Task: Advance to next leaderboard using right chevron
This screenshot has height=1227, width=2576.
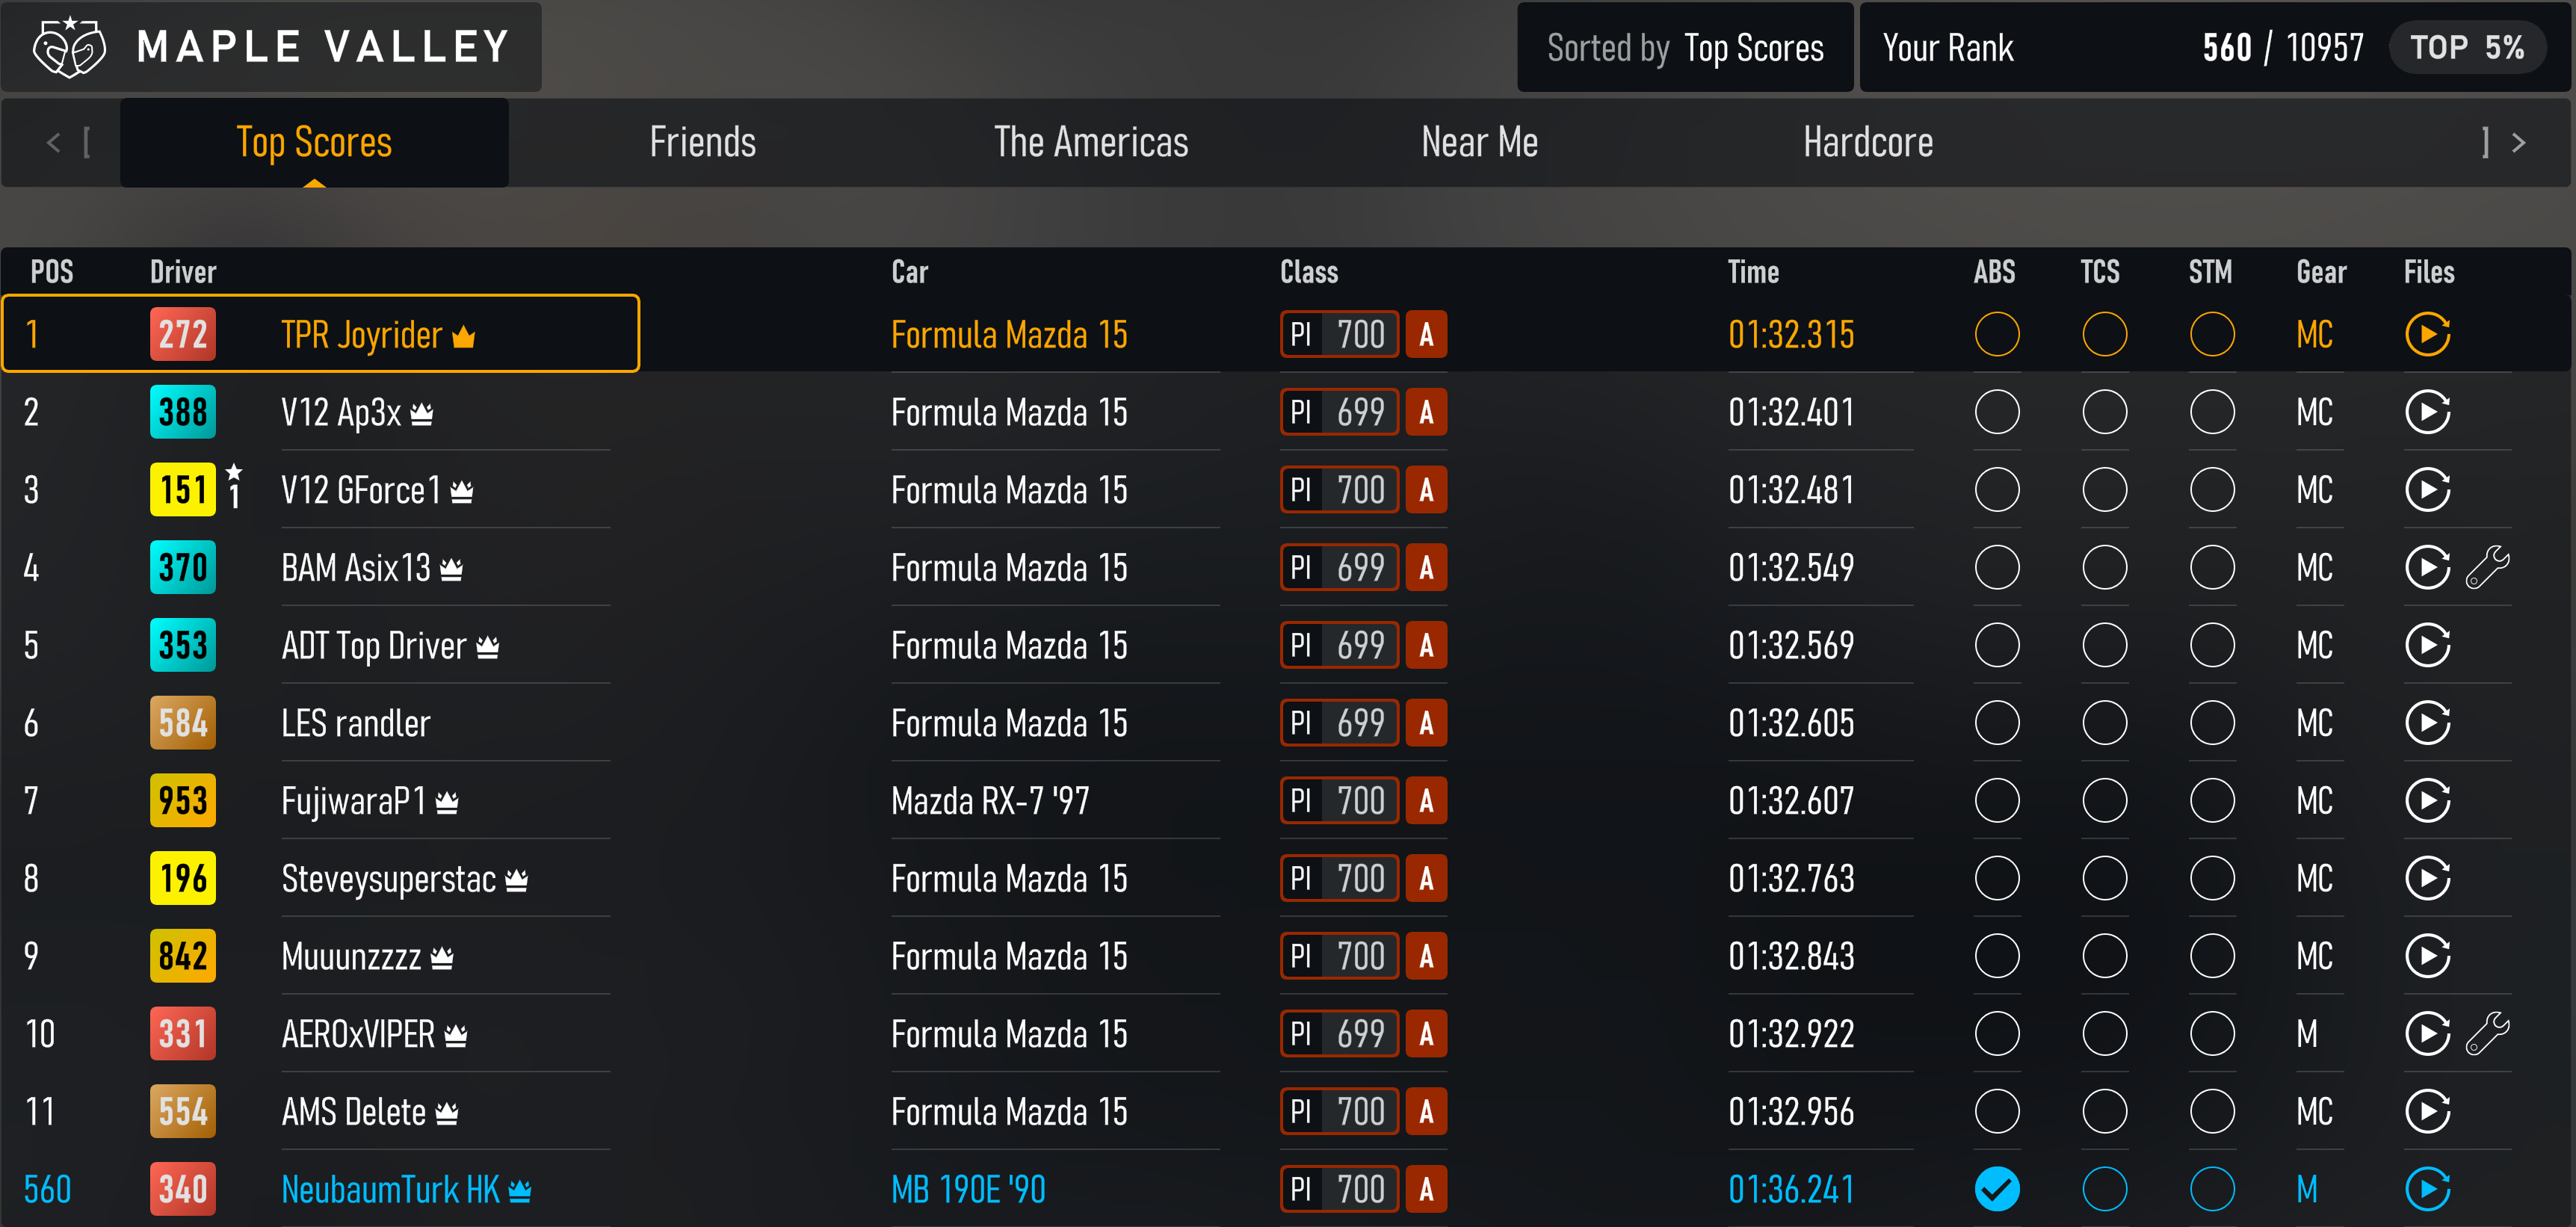Action: (x=2519, y=142)
